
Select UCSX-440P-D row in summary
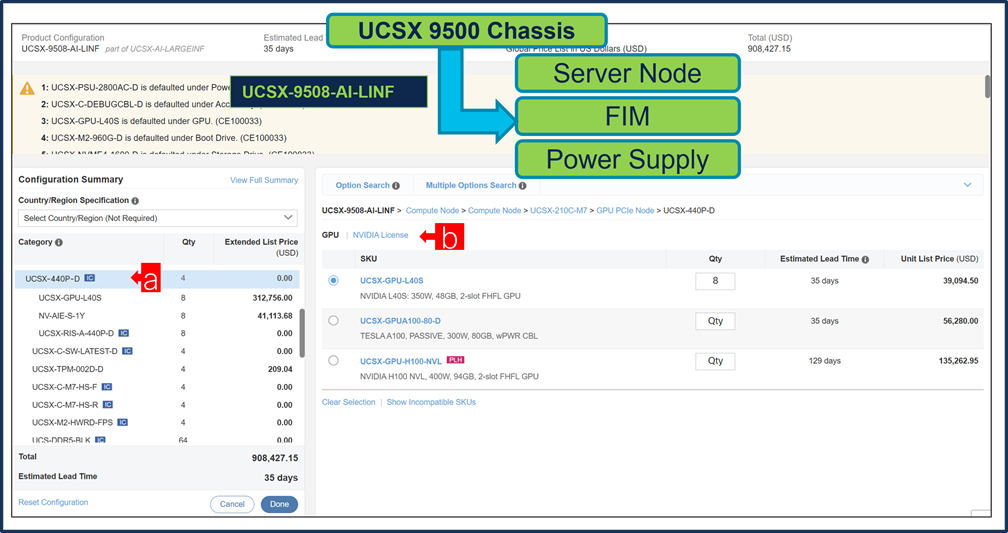coord(157,279)
